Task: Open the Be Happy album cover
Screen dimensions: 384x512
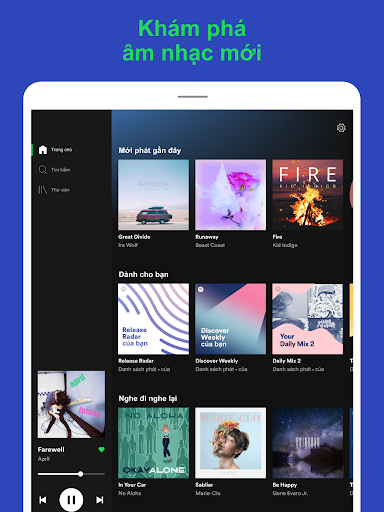Action: pyautogui.click(x=308, y=443)
